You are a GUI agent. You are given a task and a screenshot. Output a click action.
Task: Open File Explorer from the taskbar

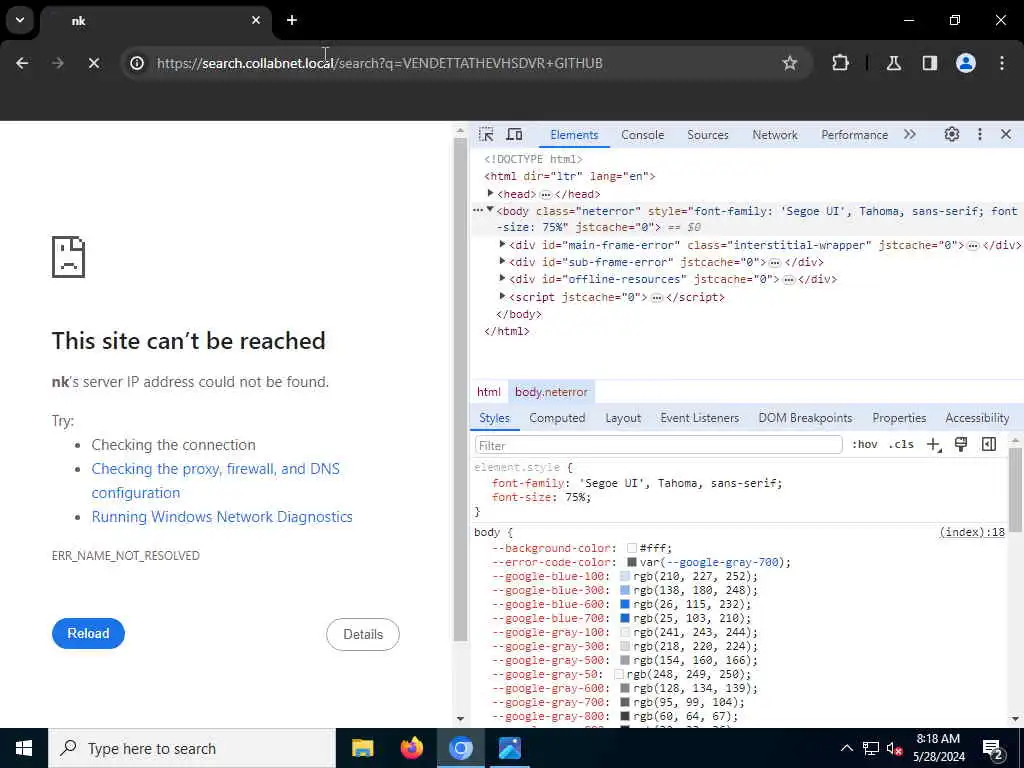pyautogui.click(x=362, y=748)
